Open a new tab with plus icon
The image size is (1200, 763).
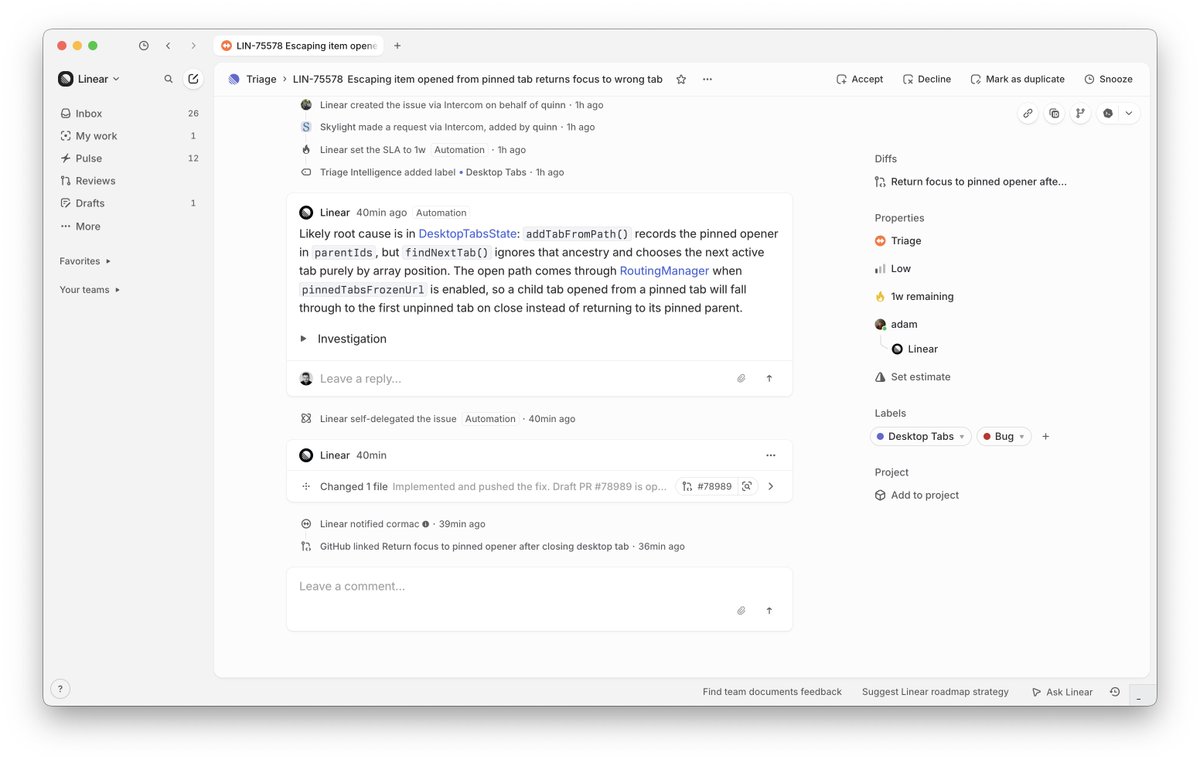397,46
